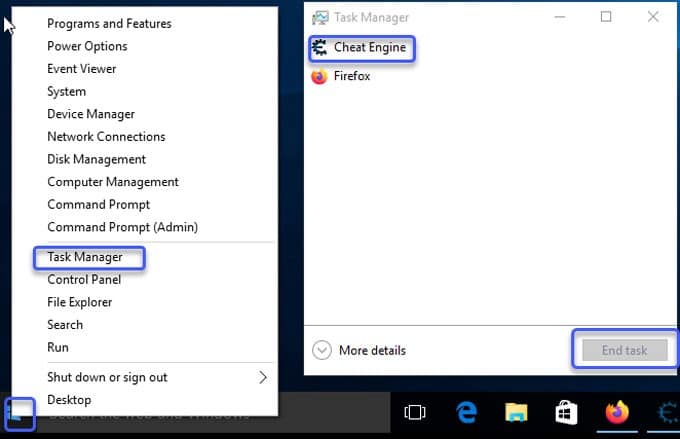The image size is (680, 439).
Task: Open Event Viewer
Action: point(82,69)
